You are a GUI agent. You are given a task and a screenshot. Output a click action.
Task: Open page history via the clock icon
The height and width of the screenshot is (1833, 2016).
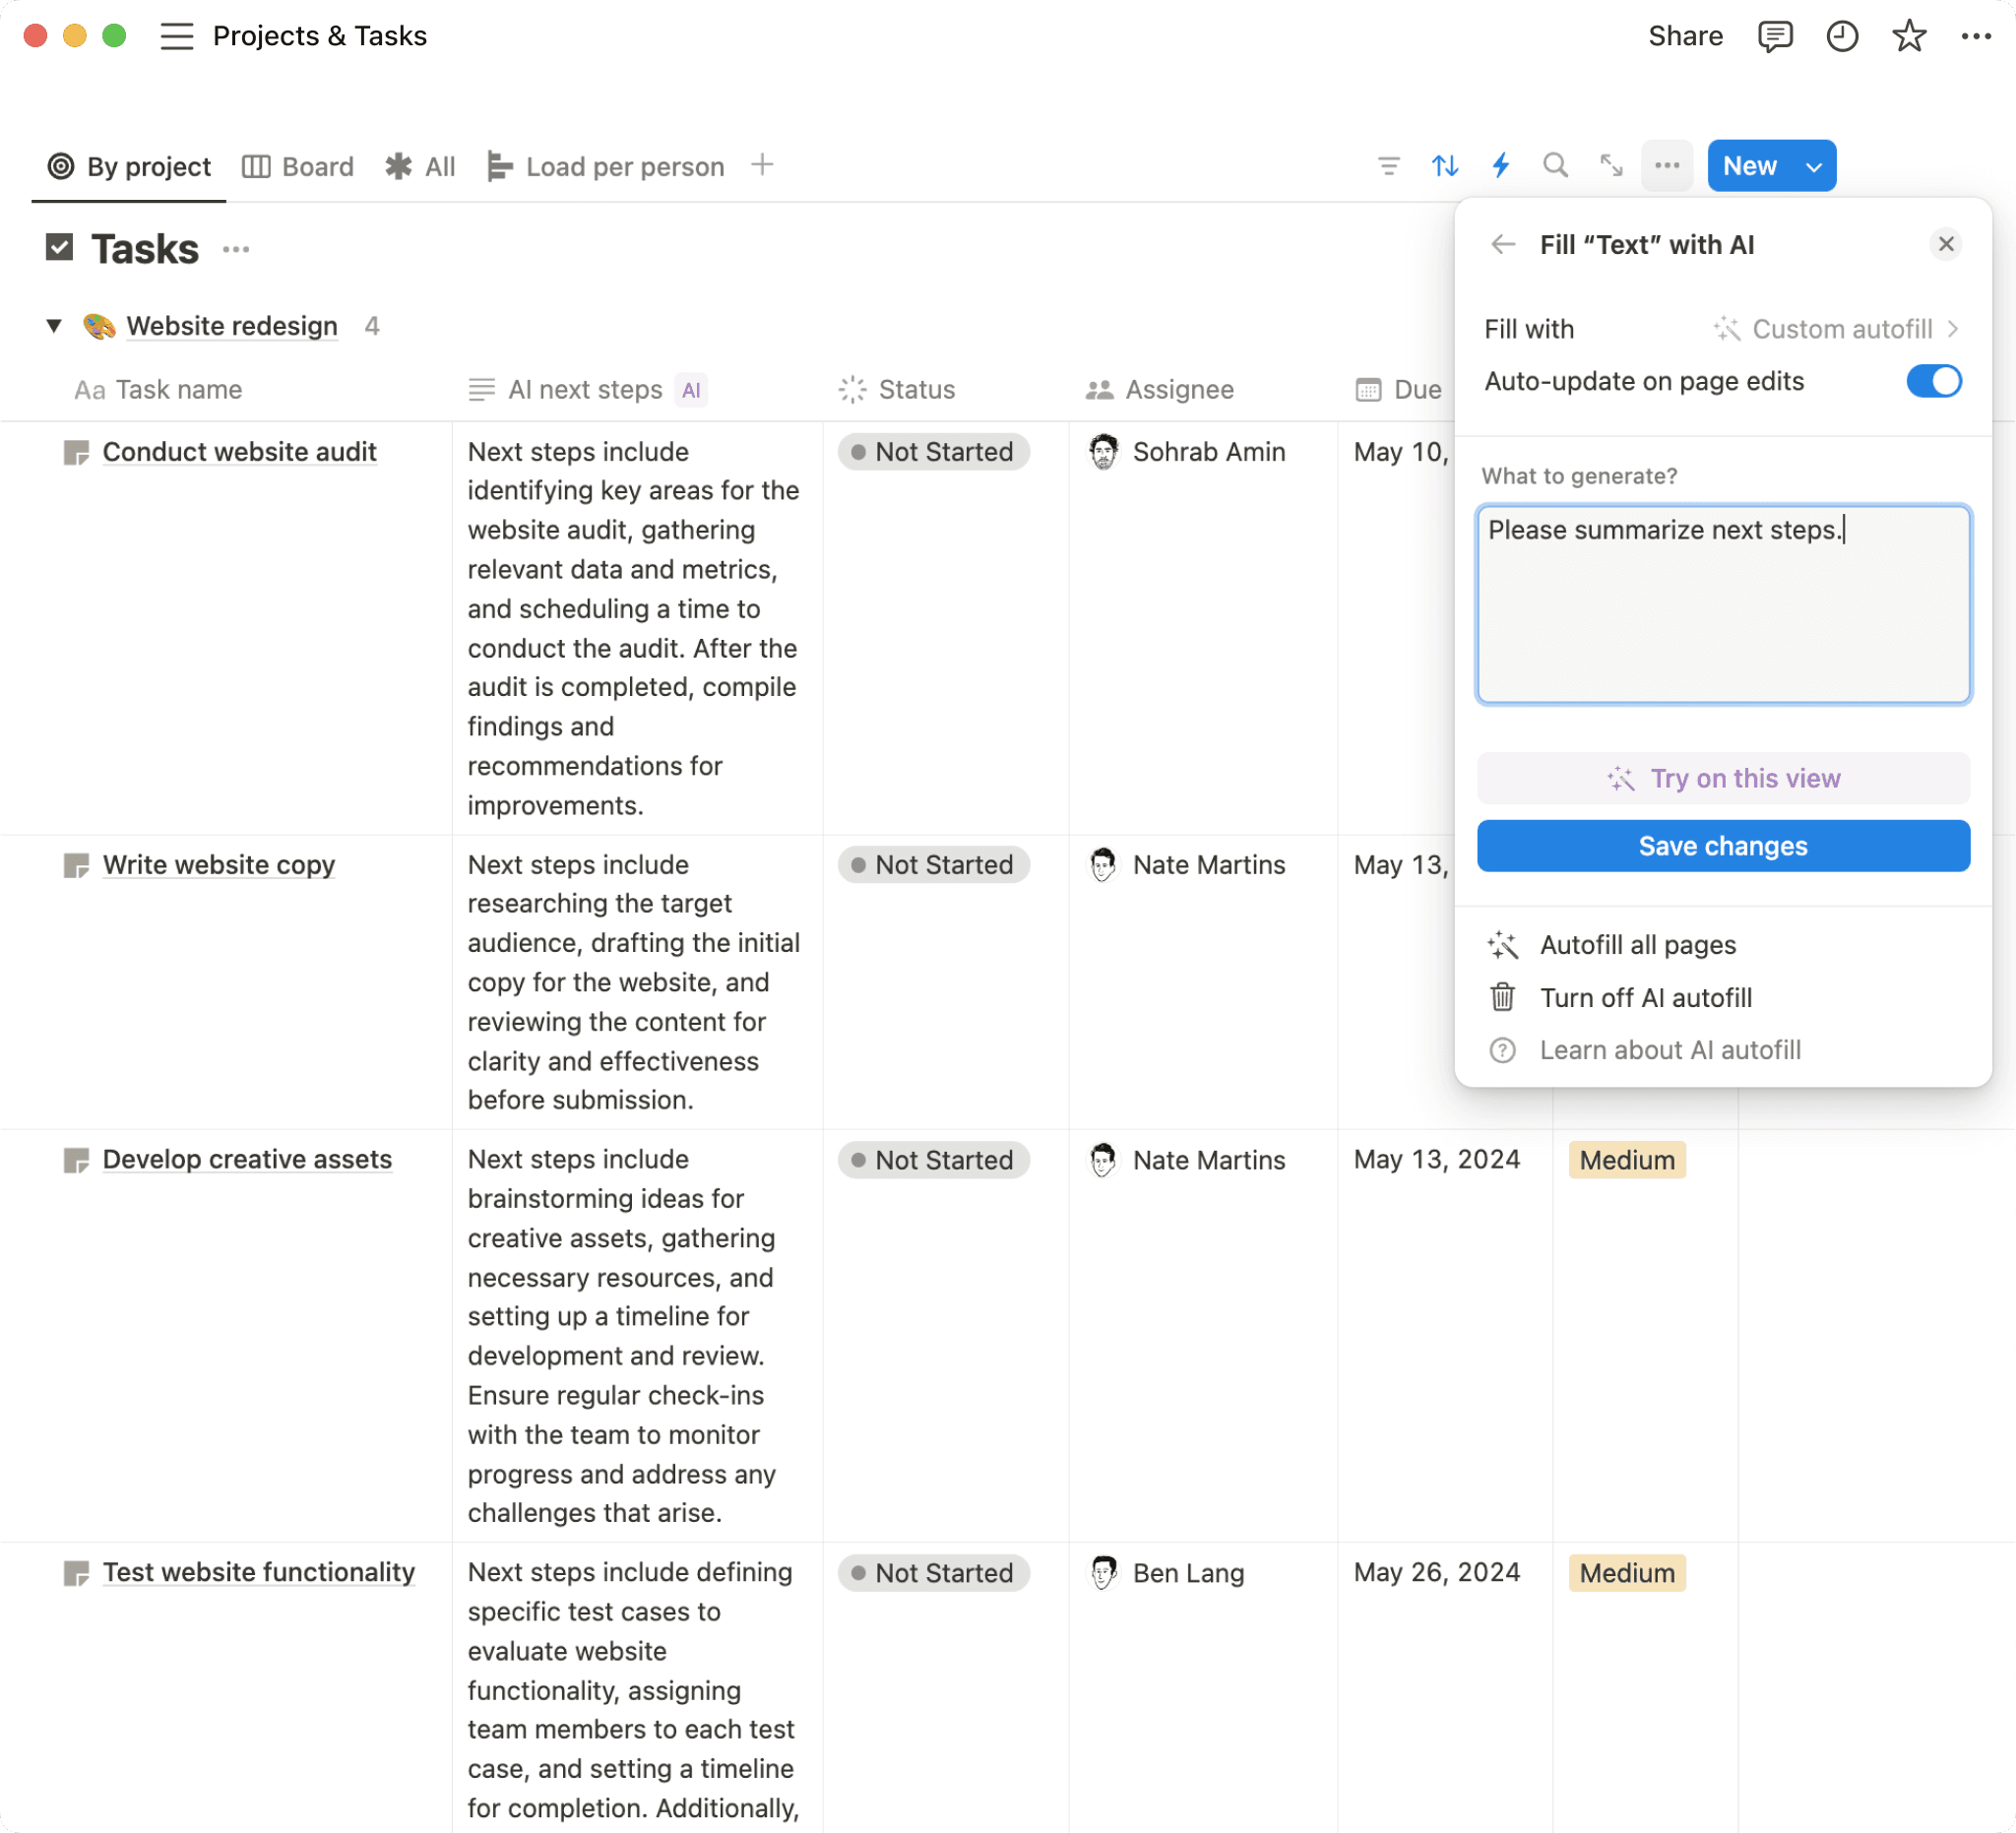pyautogui.click(x=1842, y=37)
